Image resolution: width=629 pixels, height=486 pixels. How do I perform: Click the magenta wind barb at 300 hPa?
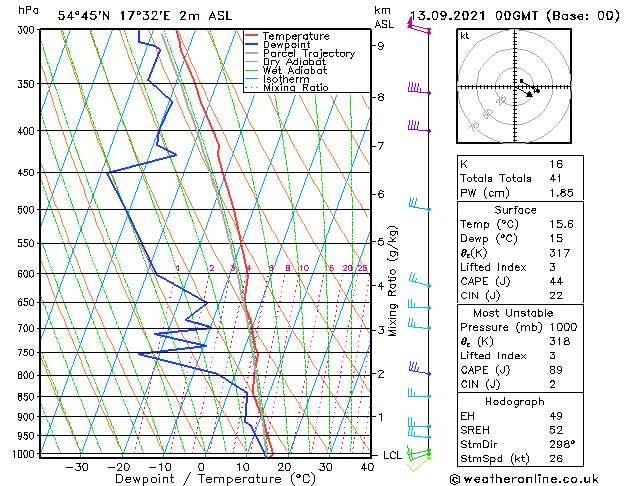[418, 27]
